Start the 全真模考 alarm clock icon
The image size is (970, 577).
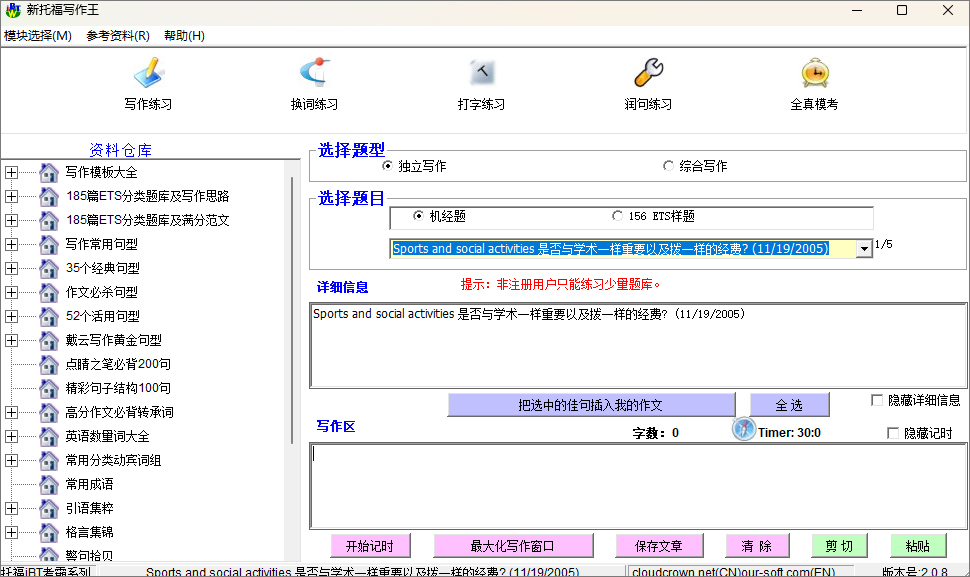click(814, 73)
